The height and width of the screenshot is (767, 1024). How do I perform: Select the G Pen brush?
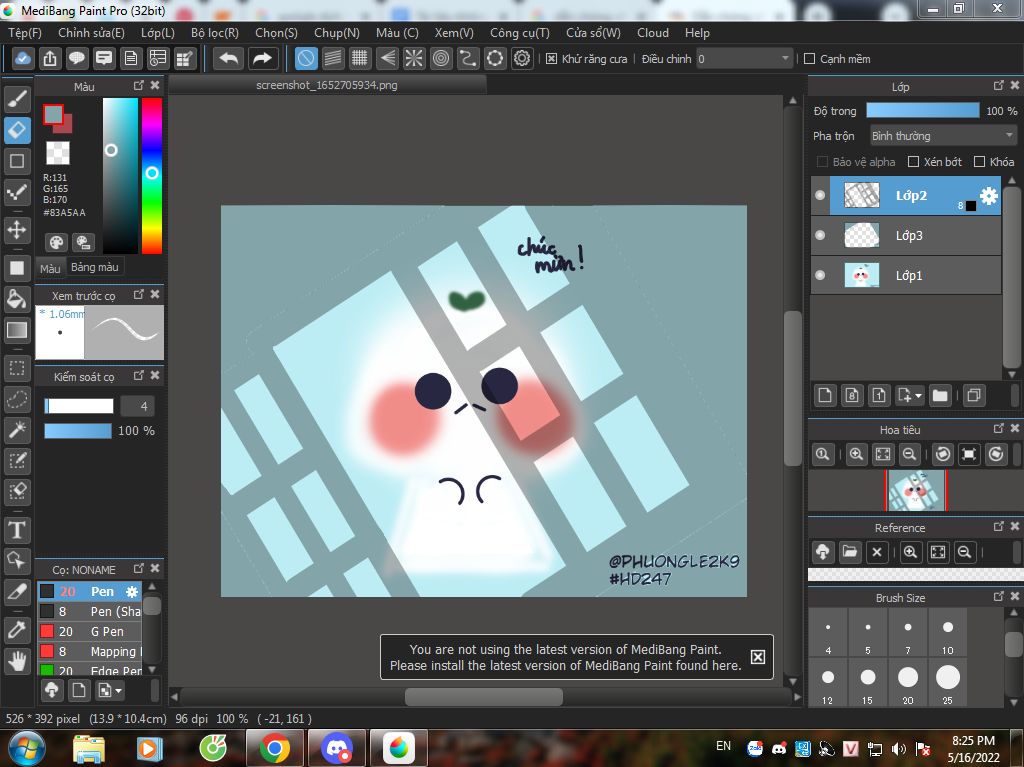[x=89, y=631]
